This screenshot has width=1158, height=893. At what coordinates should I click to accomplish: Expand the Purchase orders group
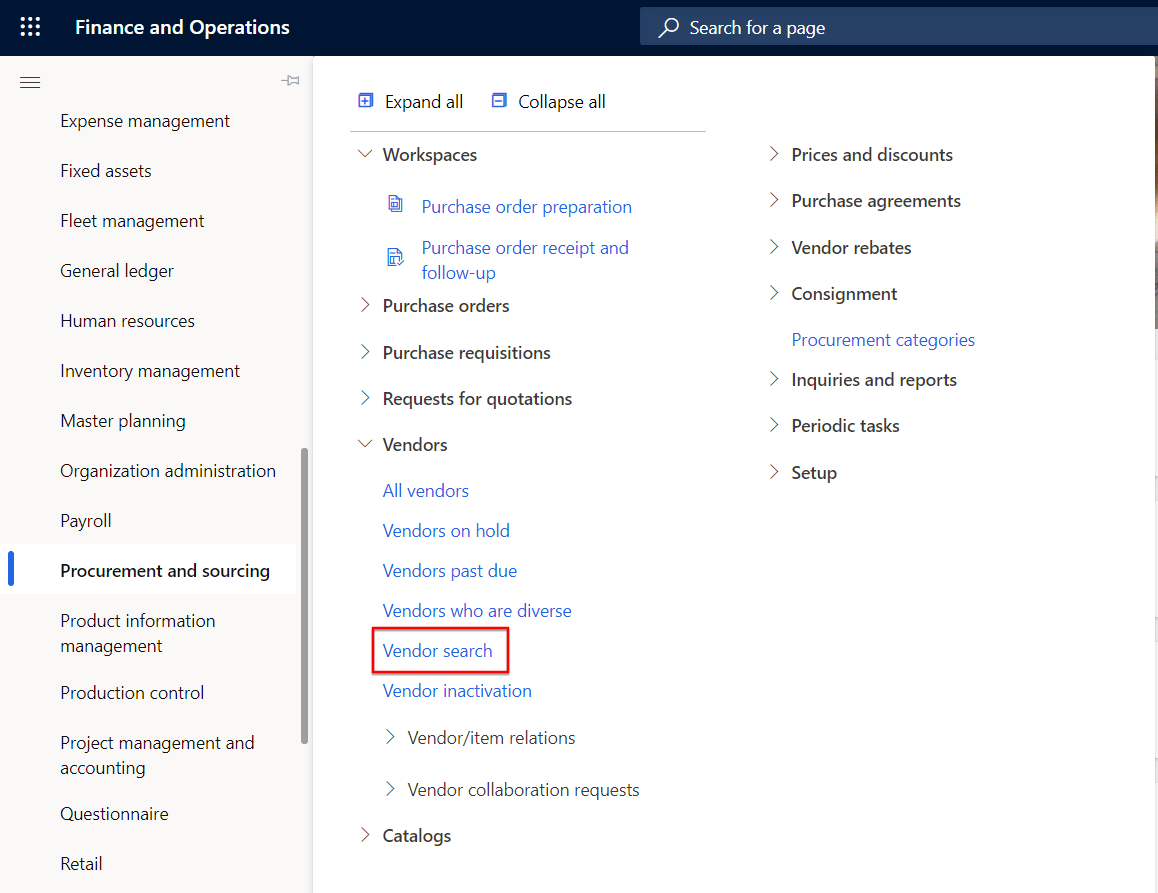[x=365, y=305]
